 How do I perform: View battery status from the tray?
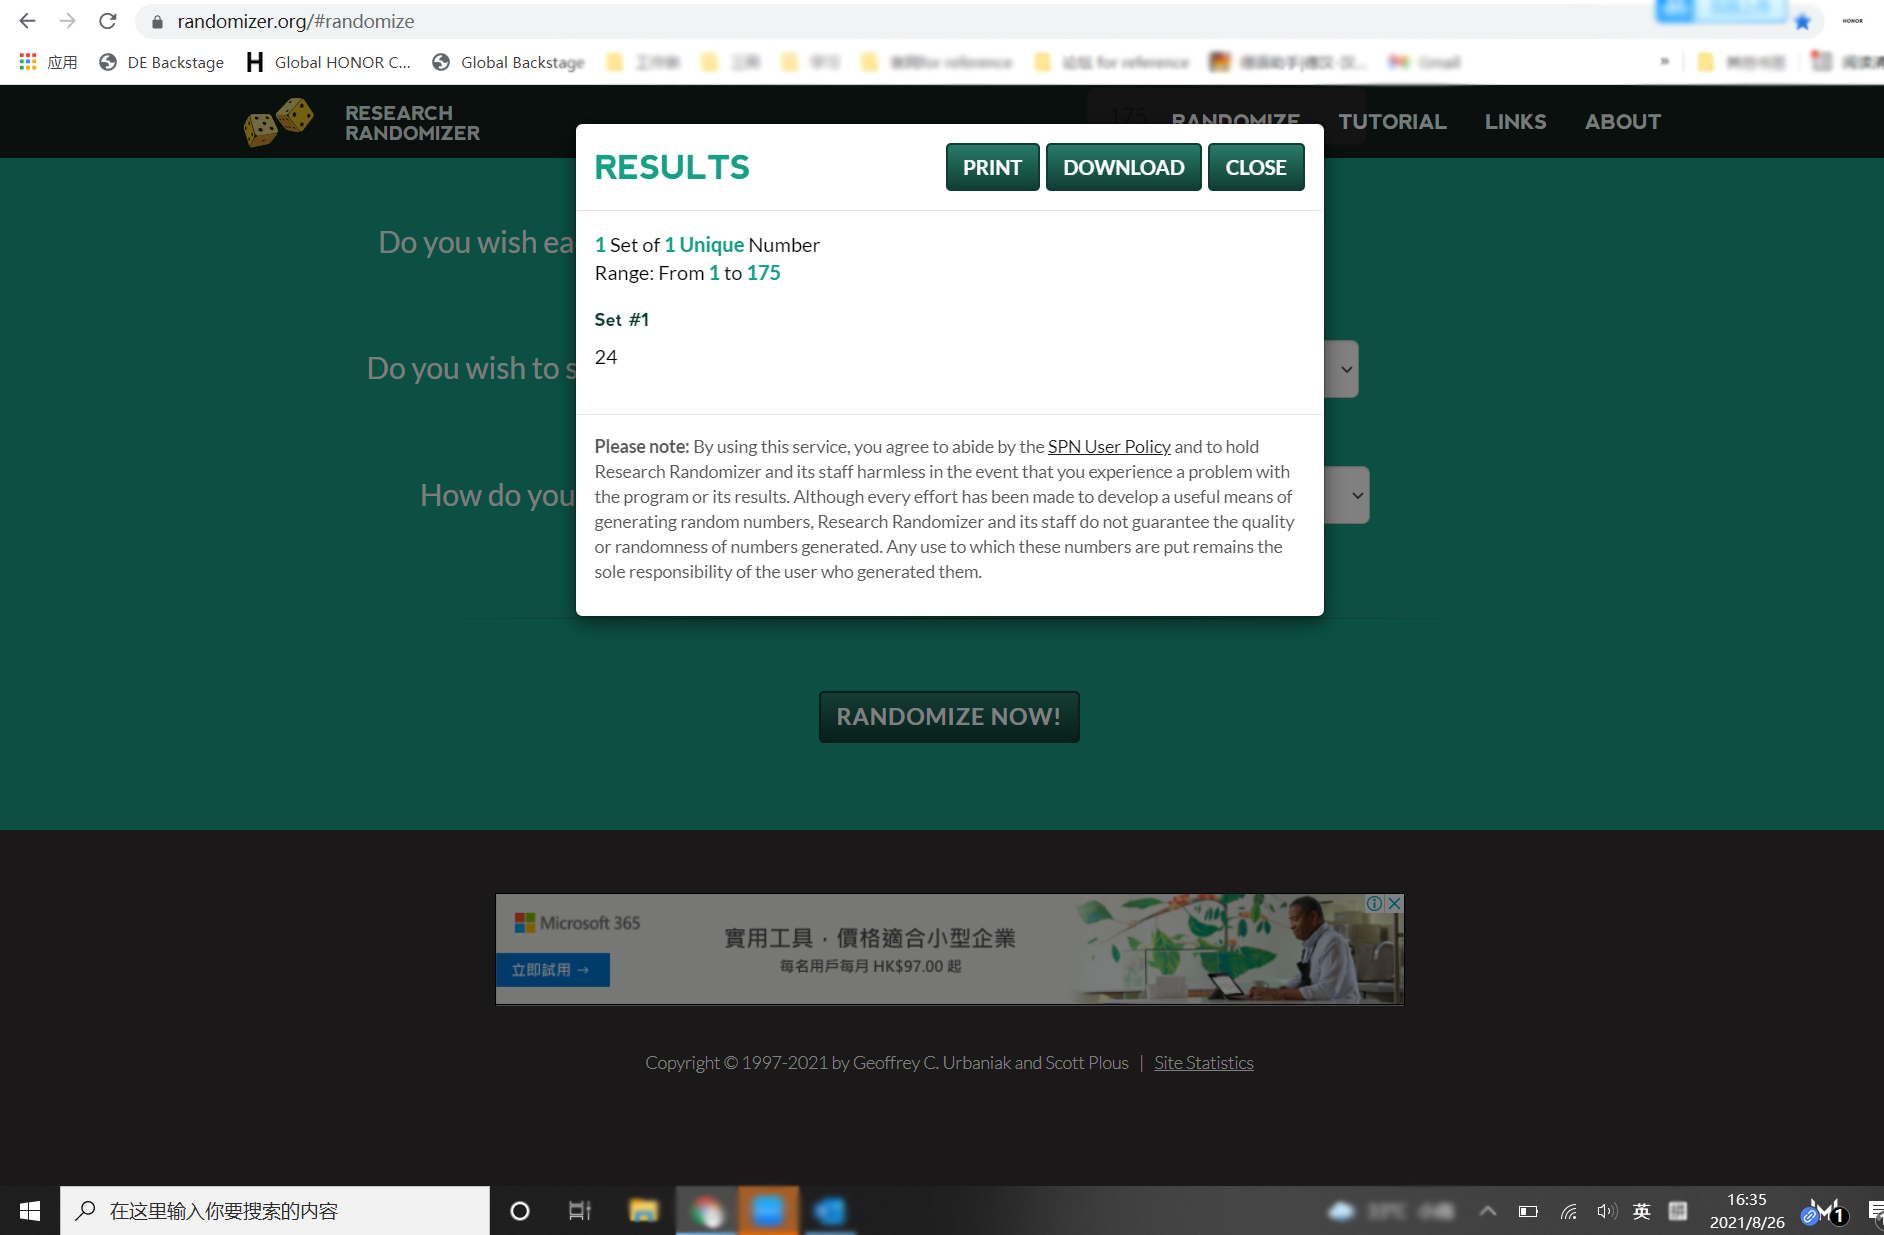[1528, 1210]
